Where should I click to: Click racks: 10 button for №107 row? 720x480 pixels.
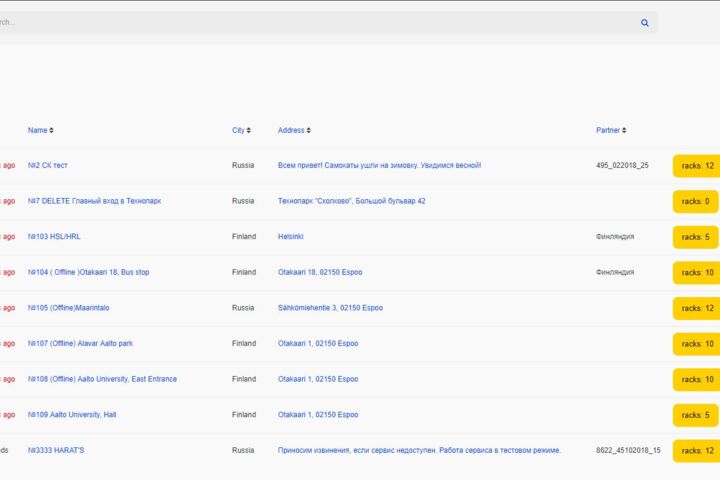click(x=696, y=344)
